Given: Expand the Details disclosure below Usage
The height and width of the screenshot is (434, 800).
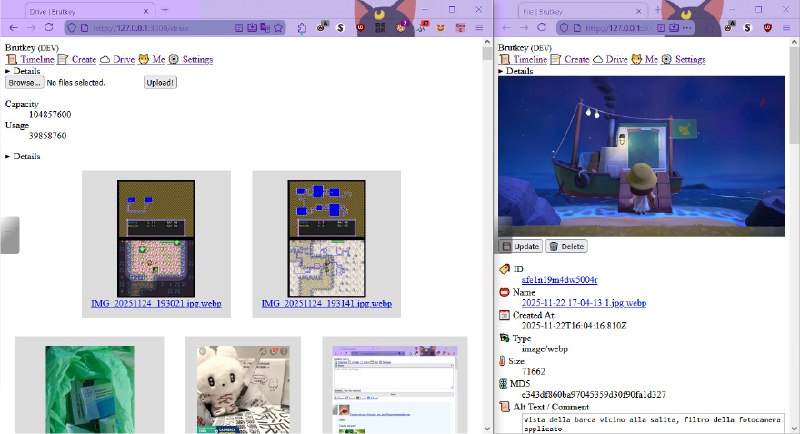Looking at the screenshot, I should [22, 157].
